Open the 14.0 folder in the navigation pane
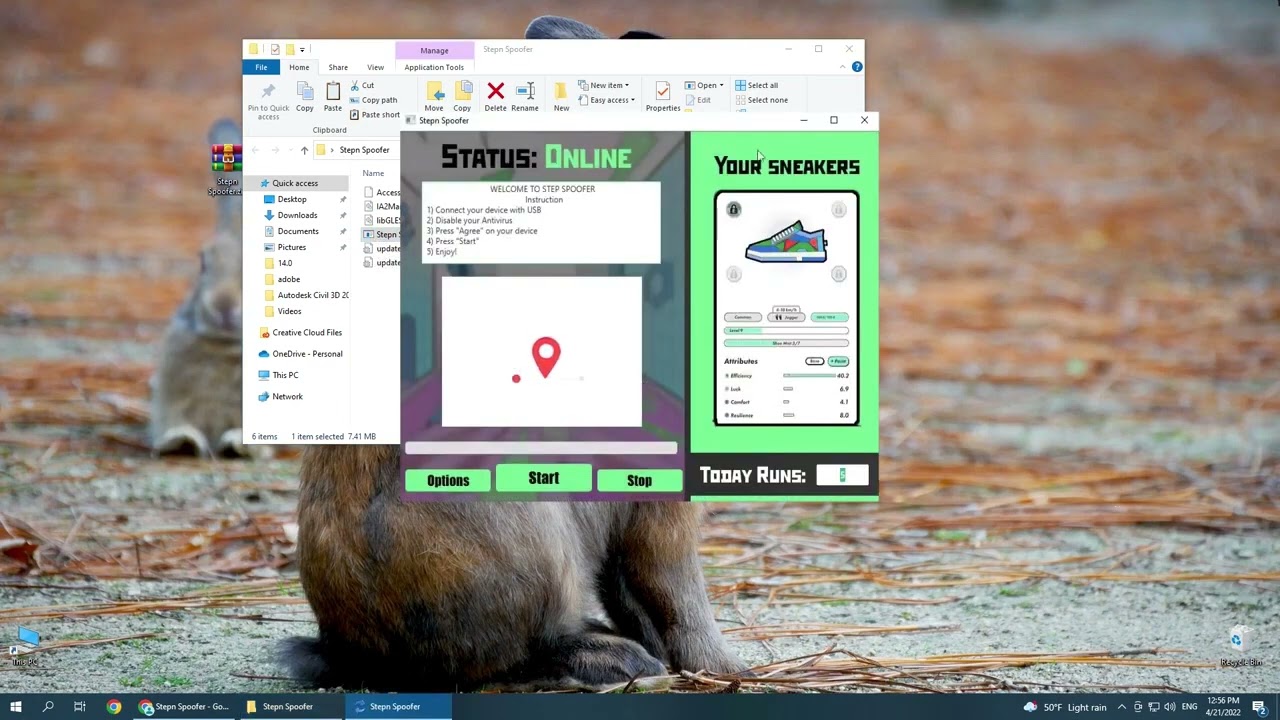The height and width of the screenshot is (720, 1280). 285,263
